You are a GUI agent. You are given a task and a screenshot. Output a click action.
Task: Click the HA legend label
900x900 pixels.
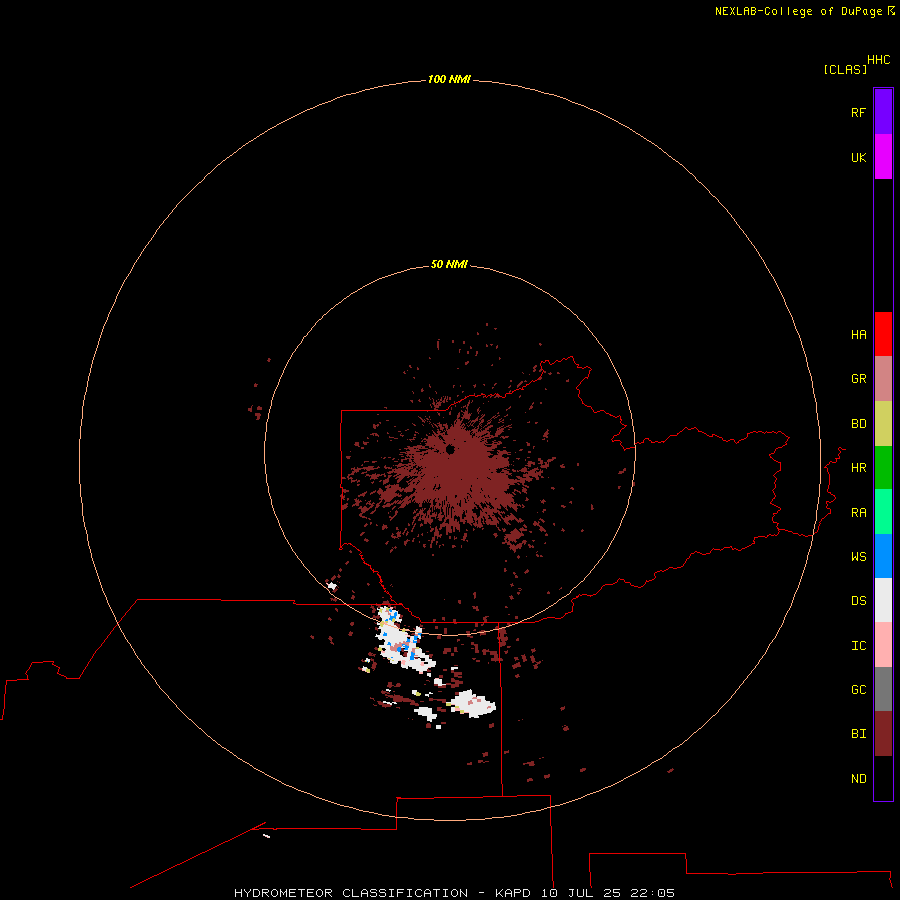click(858, 334)
